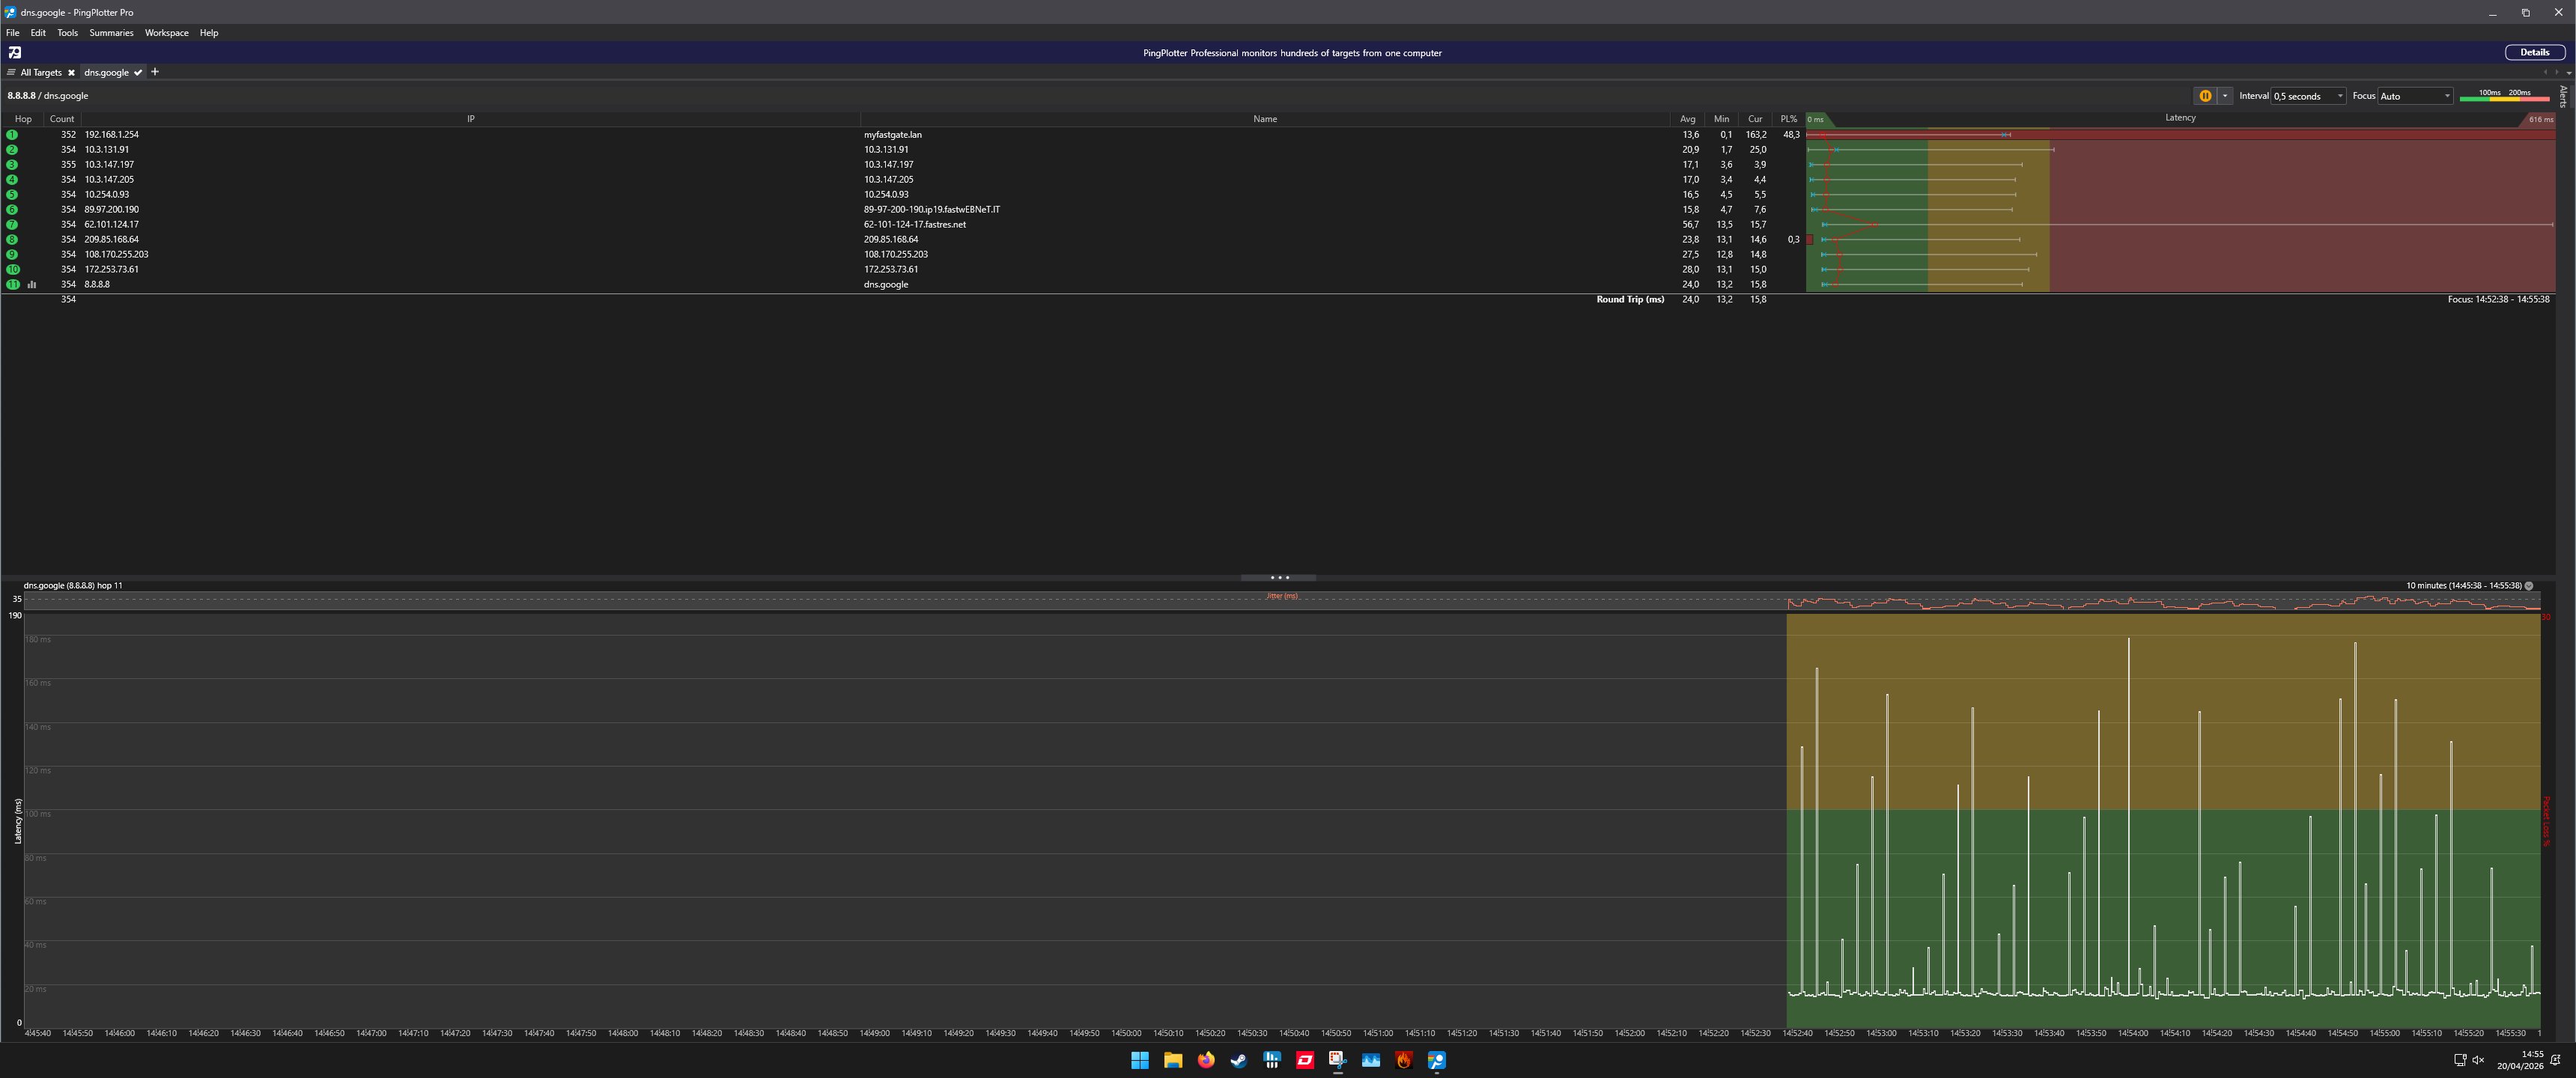Open Firefox from the taskbar
Screen dimensions: 2576x1078
coord(1206,1060)
